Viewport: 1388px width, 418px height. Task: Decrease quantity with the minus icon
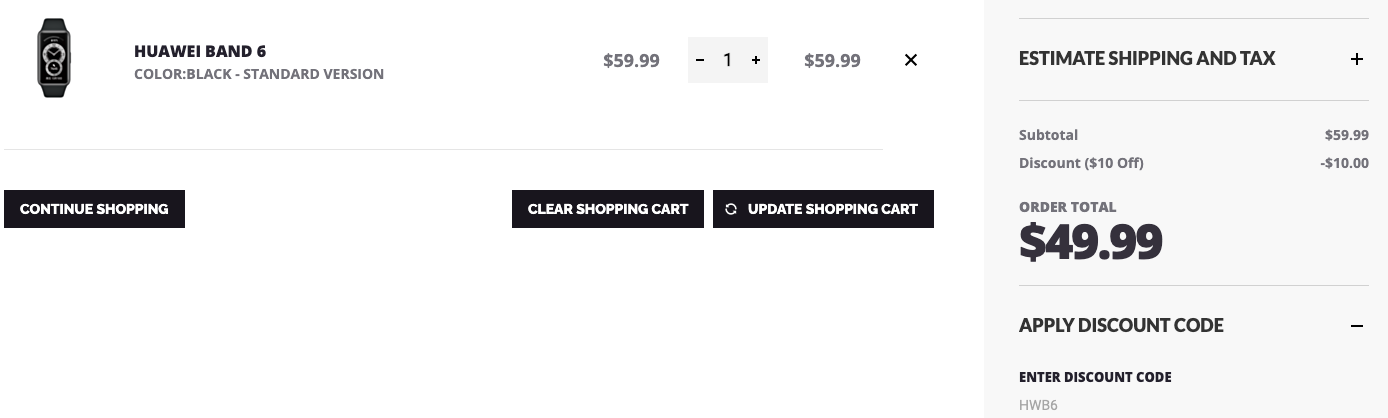click(700, 60)
